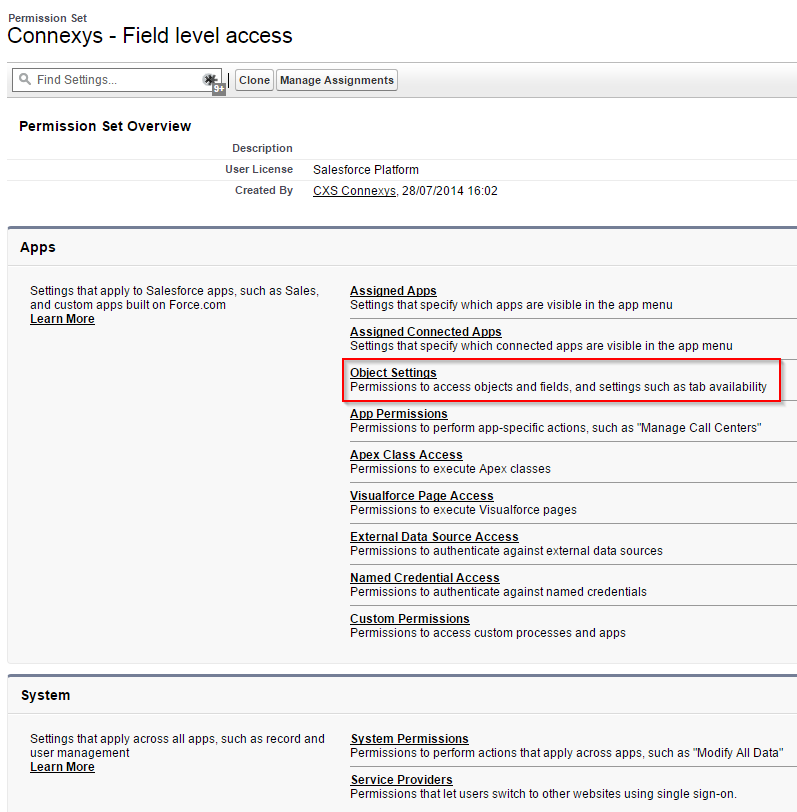Open the Object Settings link
This screenshot has height=812, width=797.
tap(393, 372)
